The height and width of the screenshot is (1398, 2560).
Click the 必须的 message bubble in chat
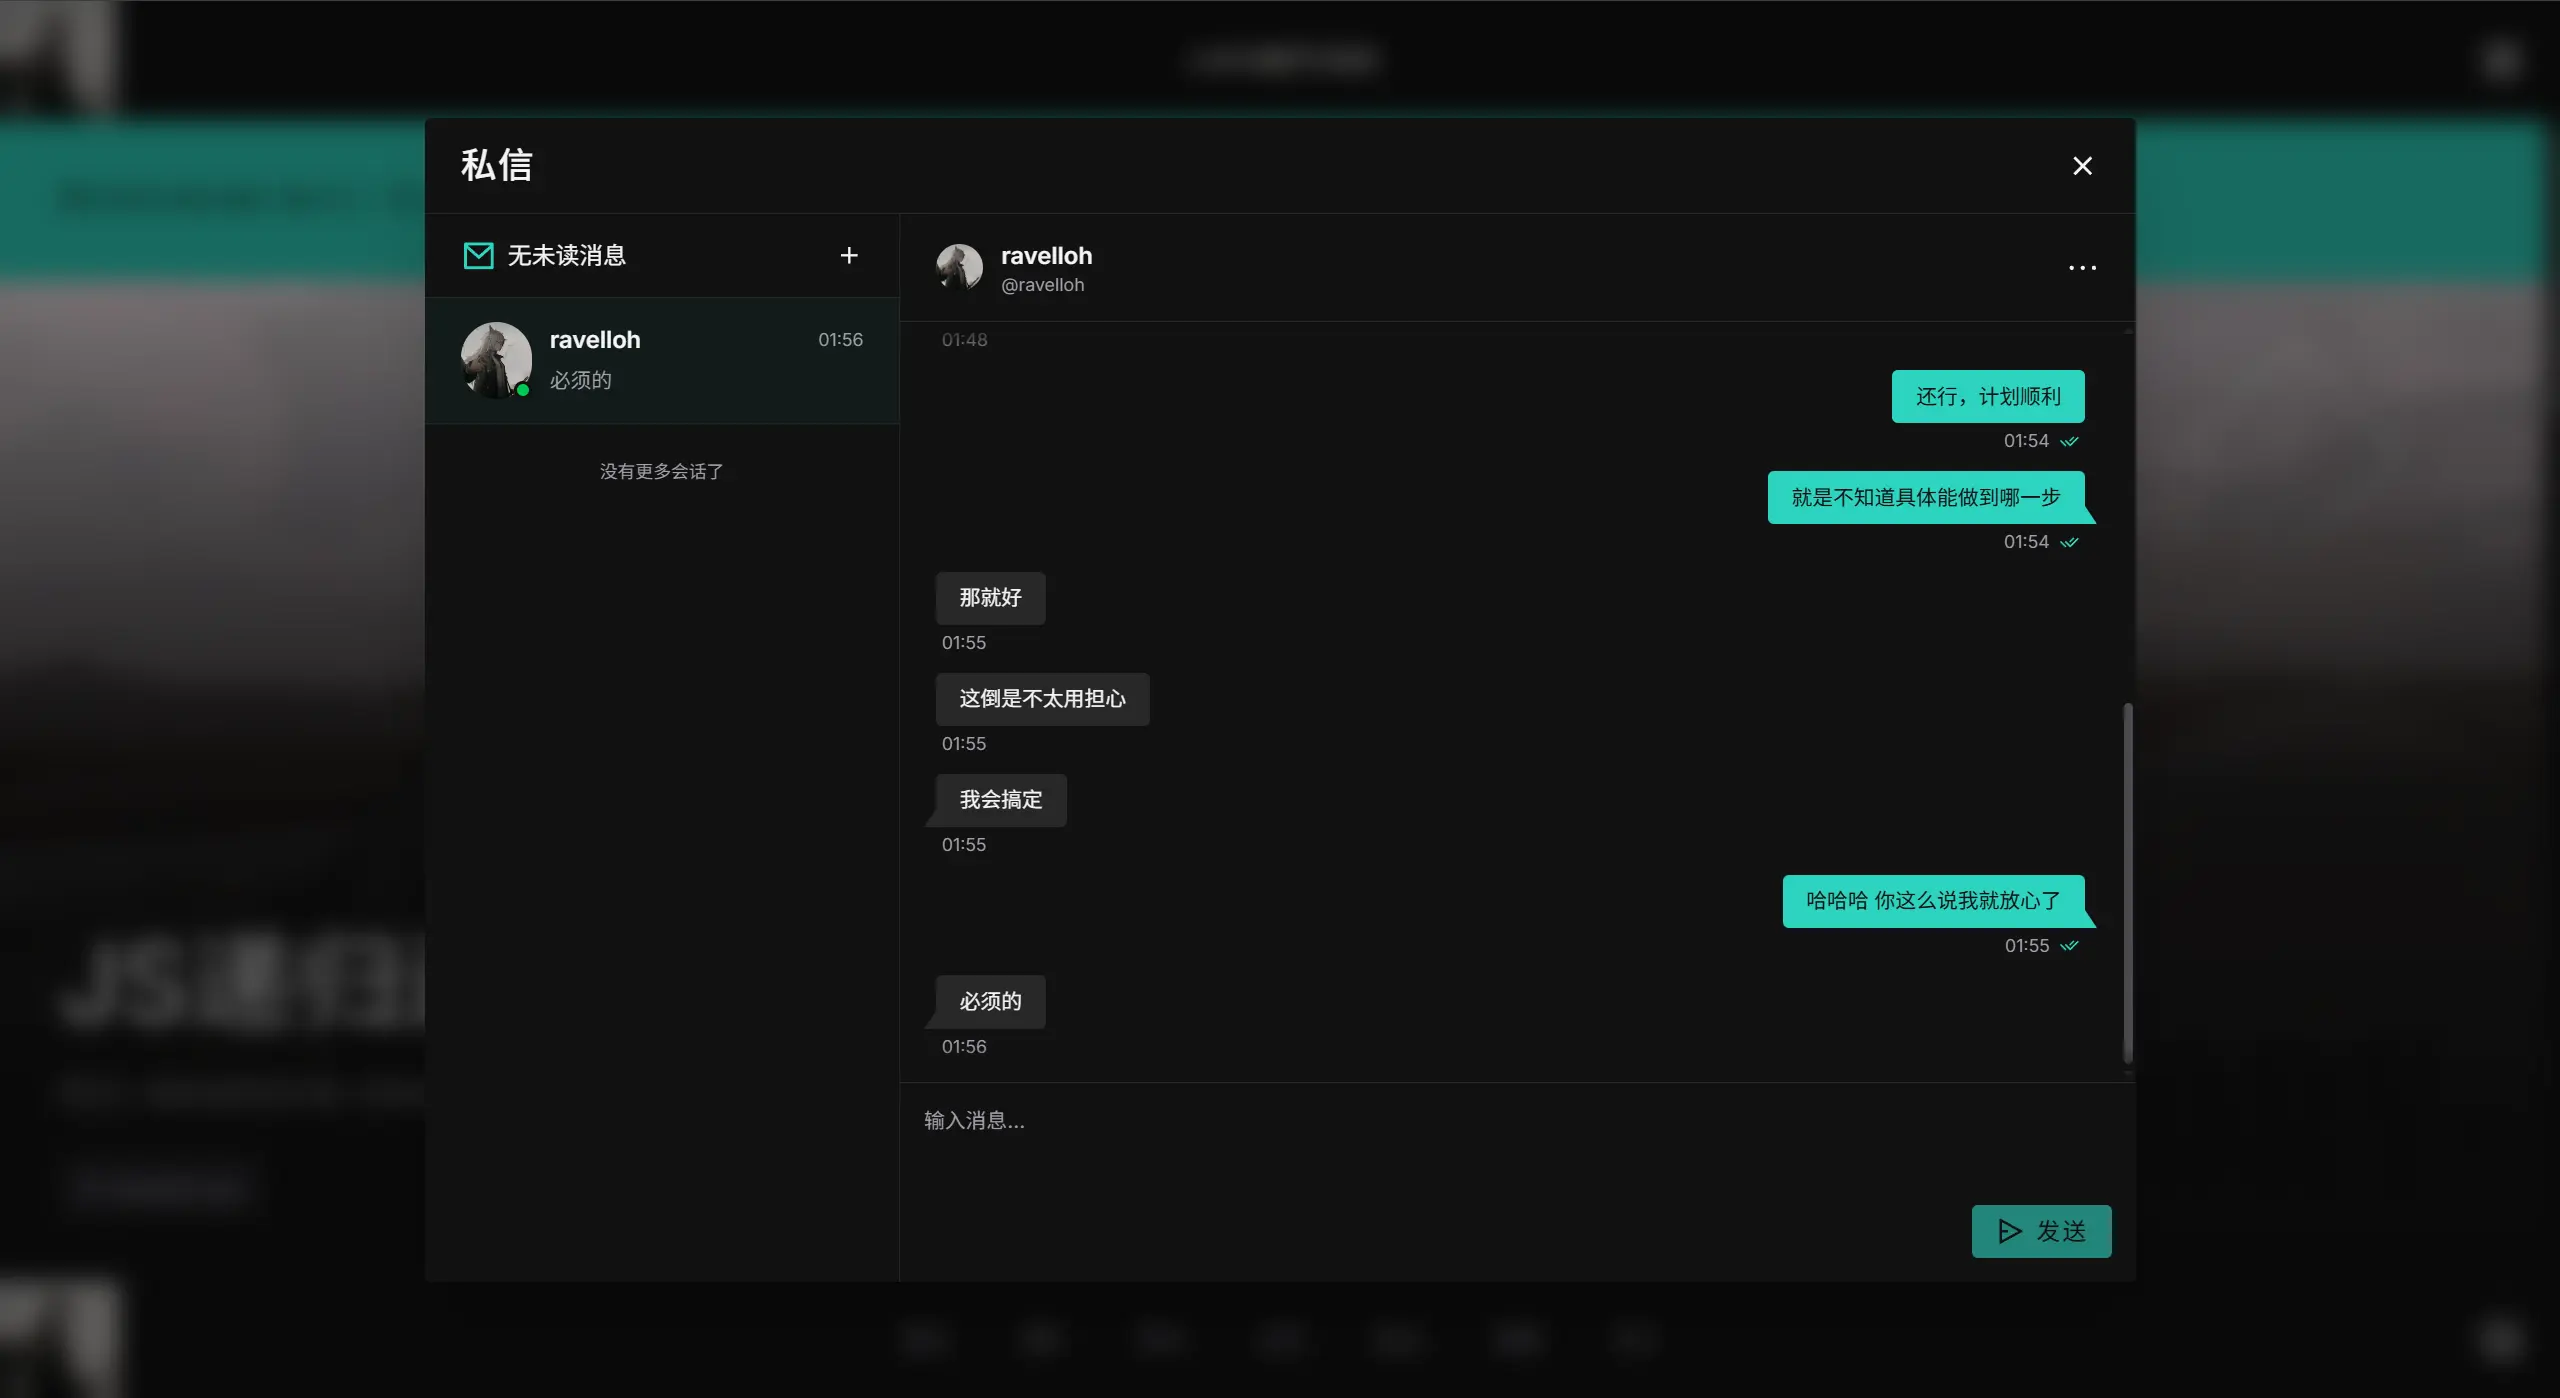pyautogui.click(x=990, y=1002)
